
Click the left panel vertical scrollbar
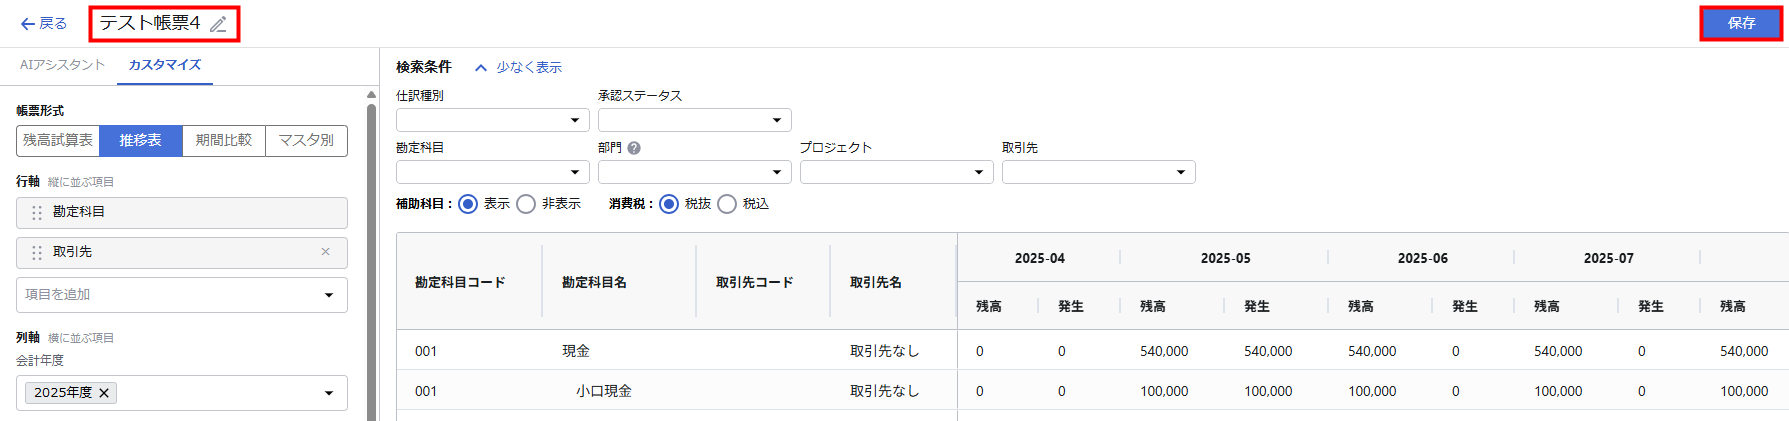tap(372, 250)
